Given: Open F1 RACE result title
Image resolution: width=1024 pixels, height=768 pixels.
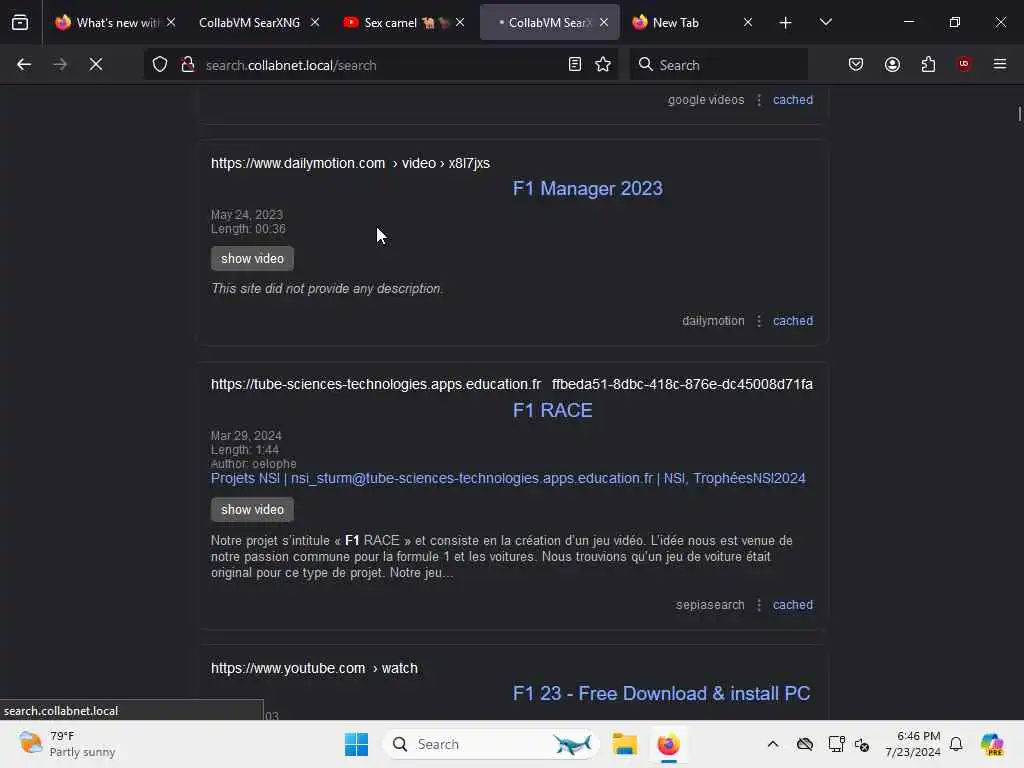Looking at the screenshot, I should click(552, 410).
